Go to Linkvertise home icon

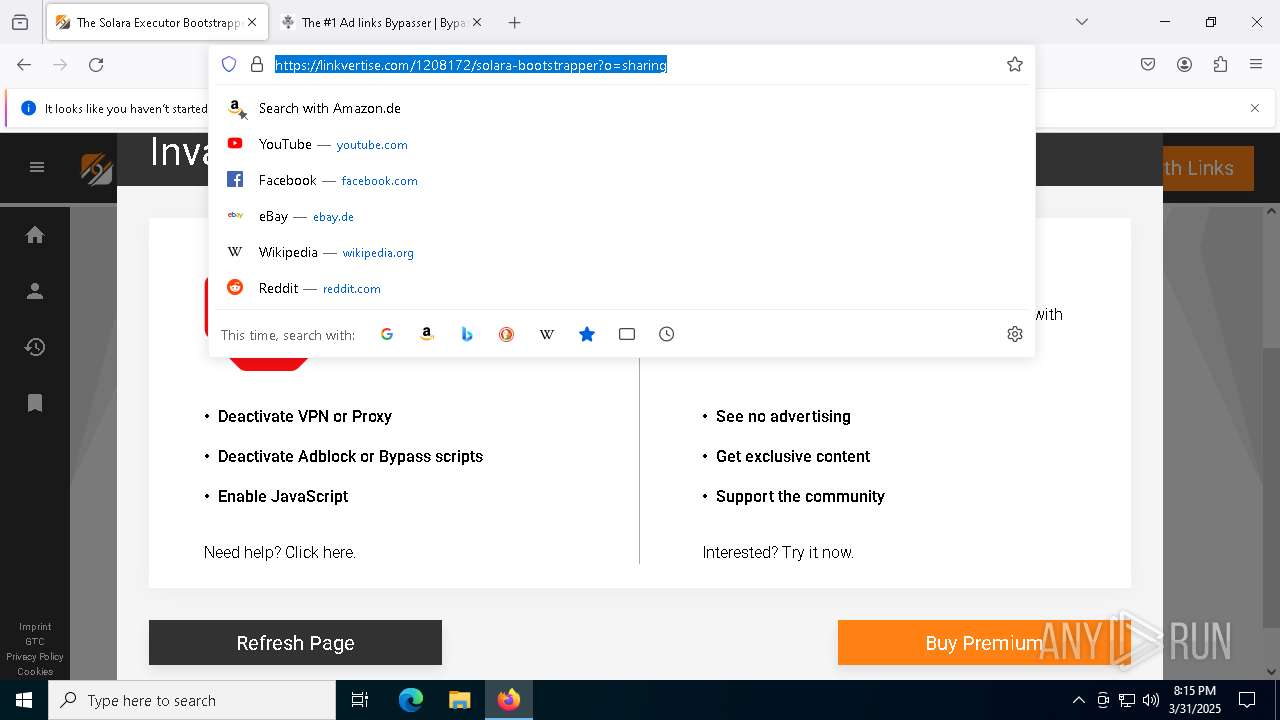tap(35, 235)
